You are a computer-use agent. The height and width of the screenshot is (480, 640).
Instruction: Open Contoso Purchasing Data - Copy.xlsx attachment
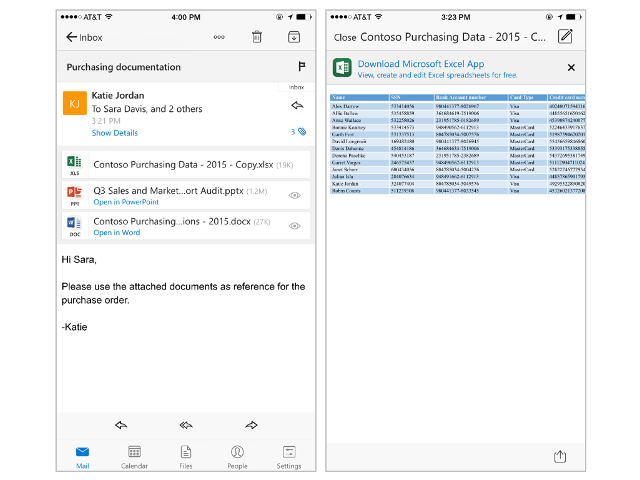(x=170, y=163)
